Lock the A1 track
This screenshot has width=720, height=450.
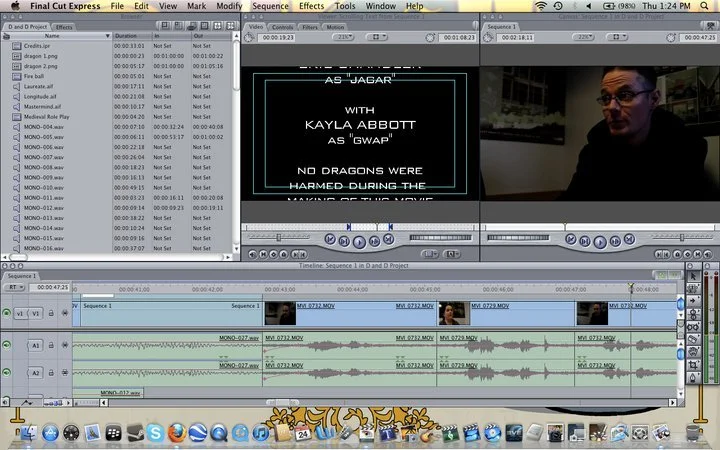point(51,345)
